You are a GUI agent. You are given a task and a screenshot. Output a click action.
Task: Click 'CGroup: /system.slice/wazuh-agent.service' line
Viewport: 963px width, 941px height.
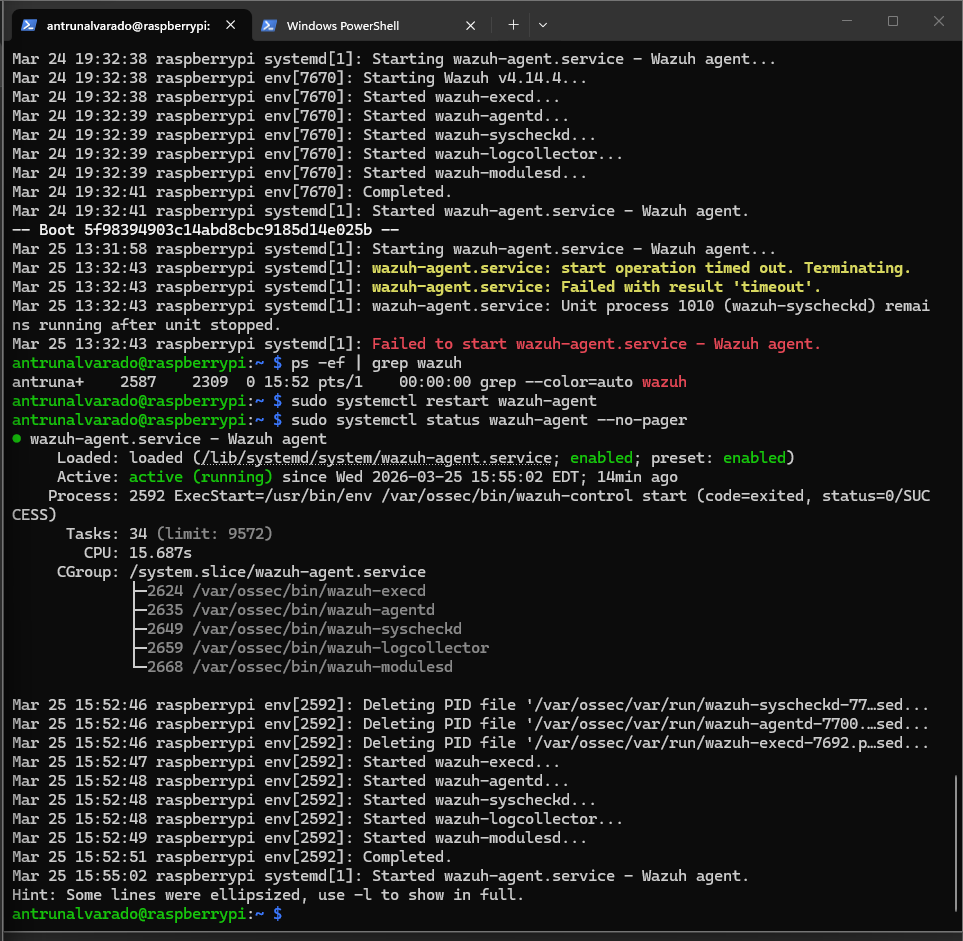tap(241, 572)
